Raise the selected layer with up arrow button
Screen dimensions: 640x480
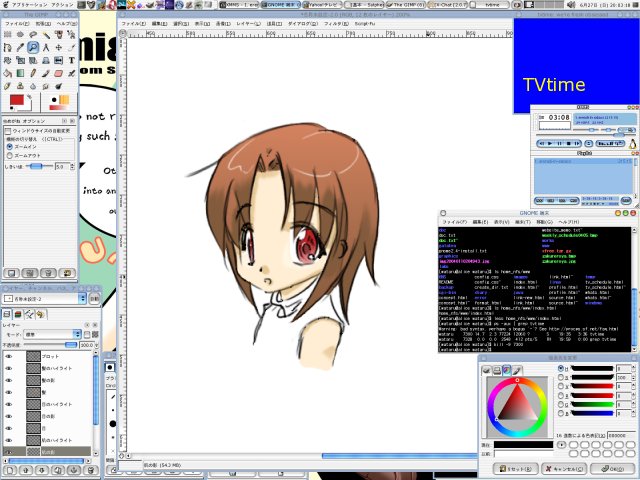coord(26,471)
